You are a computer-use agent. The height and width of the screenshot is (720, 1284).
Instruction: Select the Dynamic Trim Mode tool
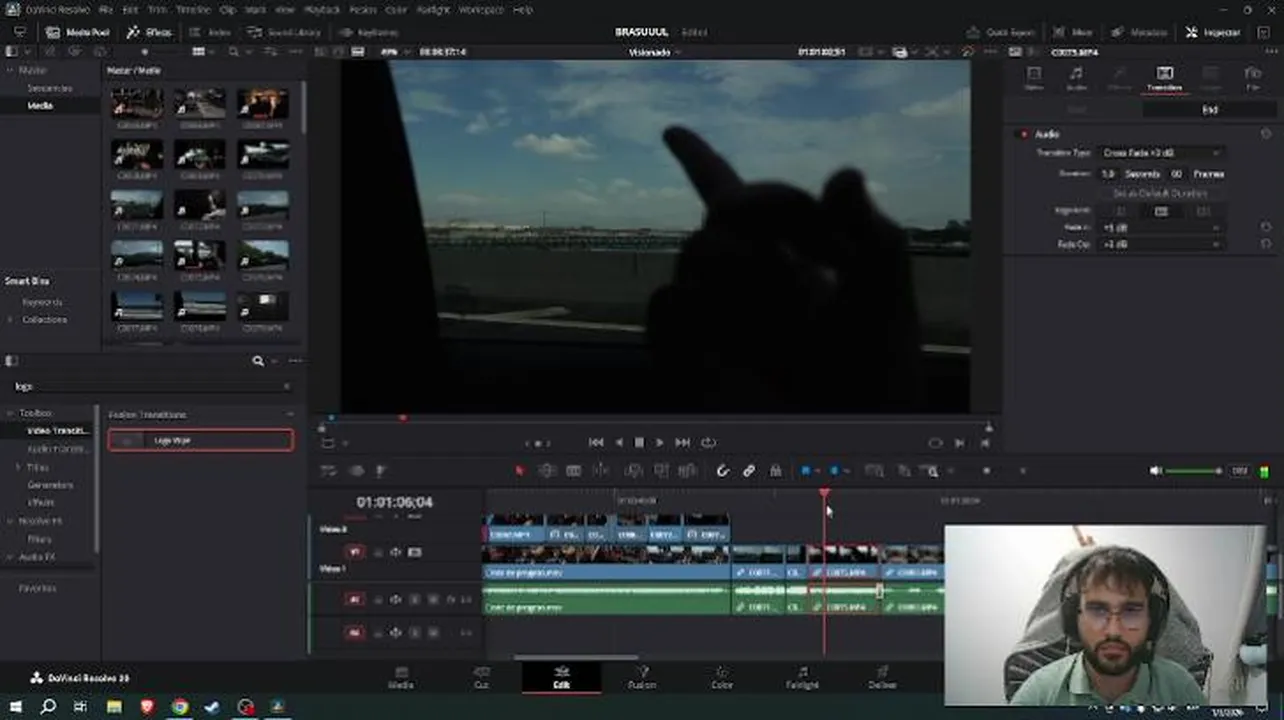(x=573, y=471)
